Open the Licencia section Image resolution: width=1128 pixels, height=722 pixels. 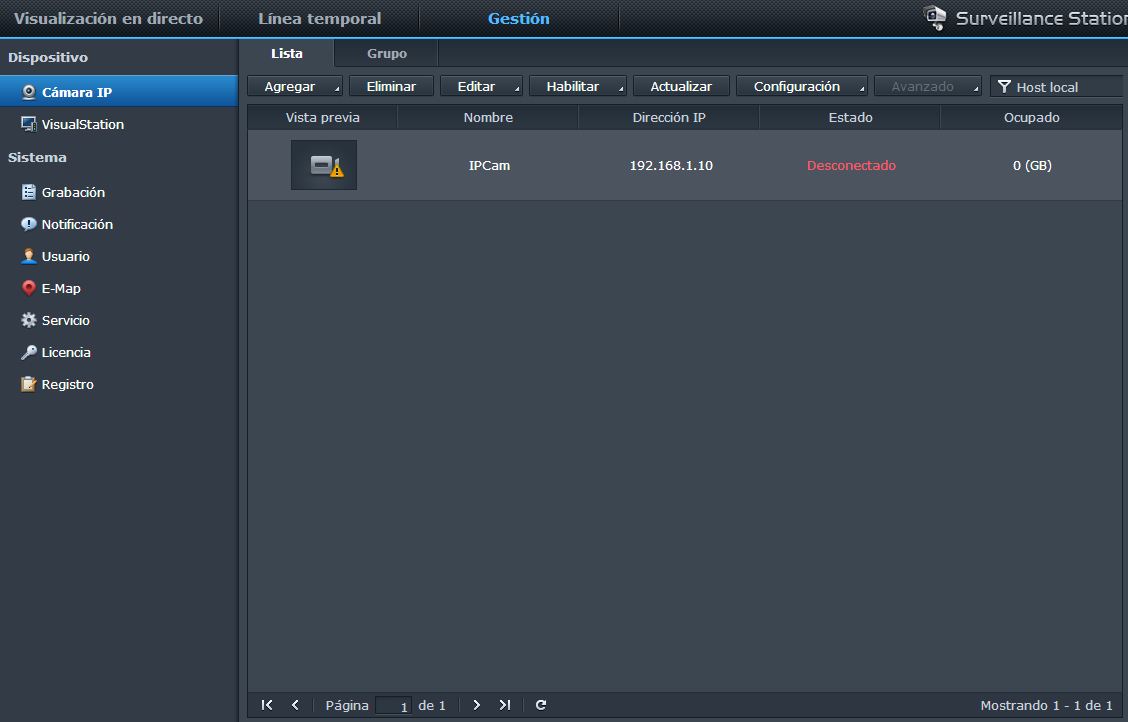pyautogui.click(x=62, y=352)
